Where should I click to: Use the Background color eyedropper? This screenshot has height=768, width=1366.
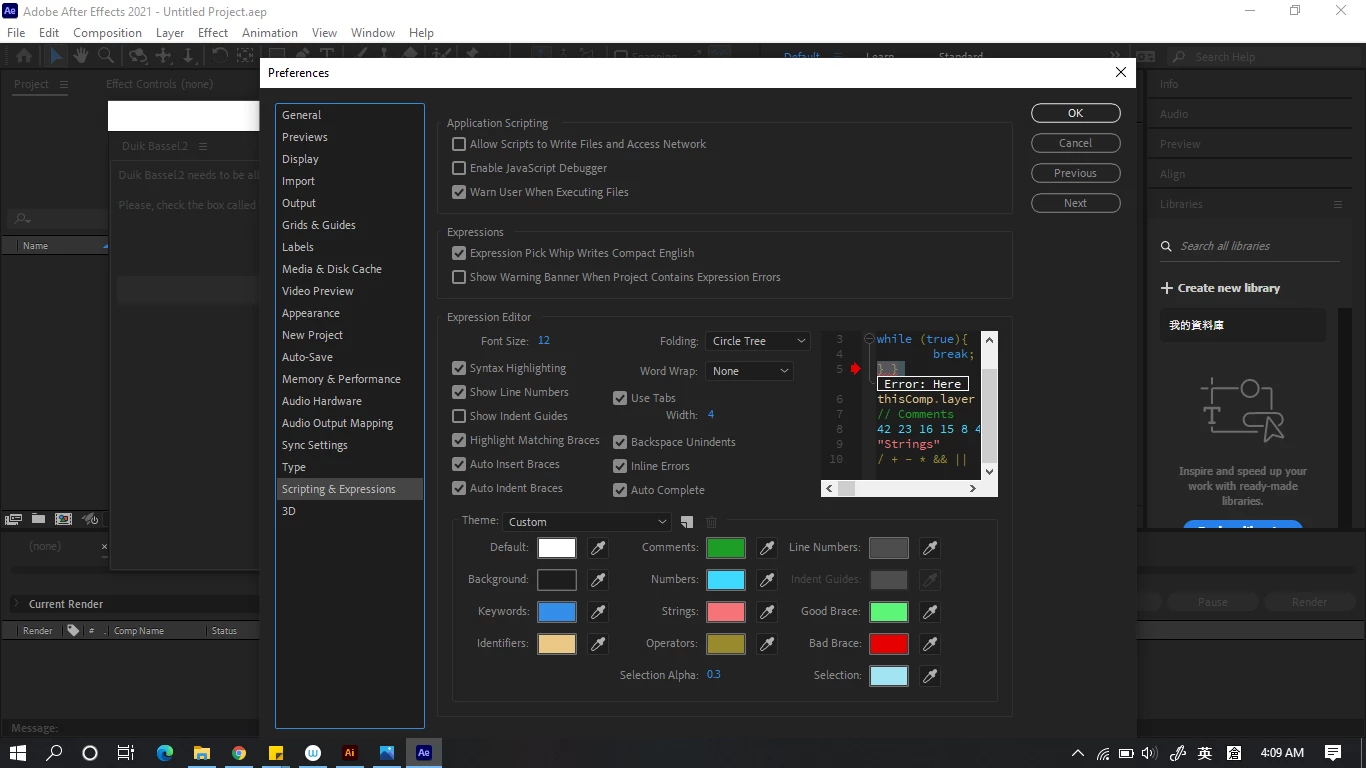(x=598, y=580)
